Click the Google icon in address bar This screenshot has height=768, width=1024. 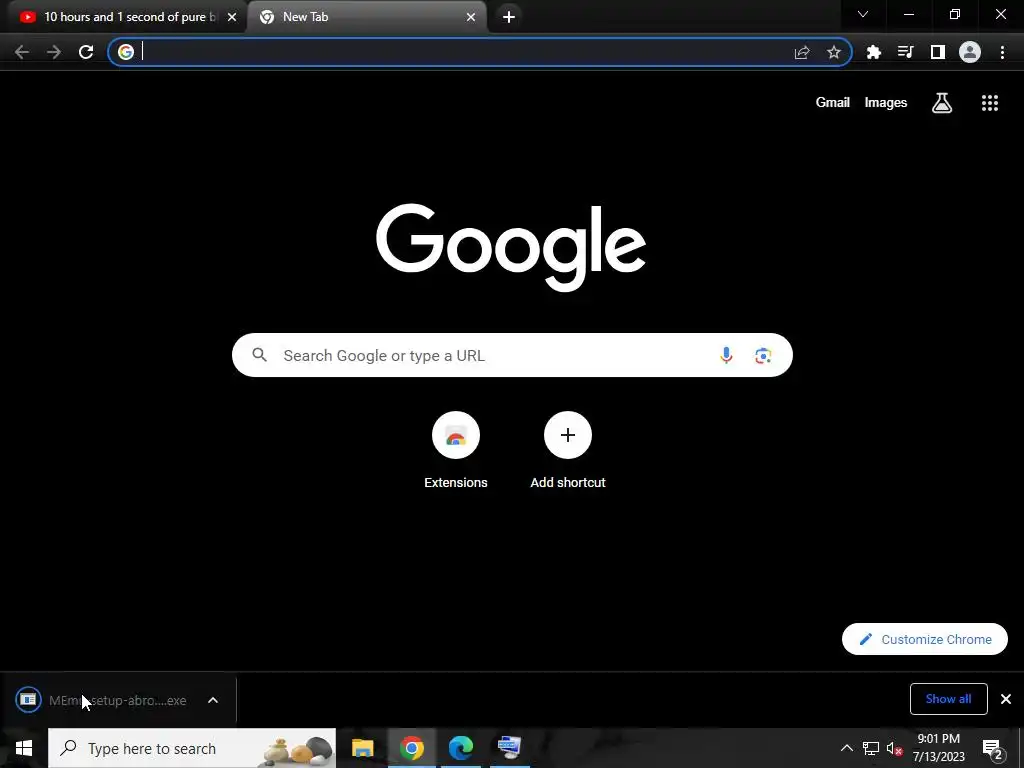click(126, 52)
